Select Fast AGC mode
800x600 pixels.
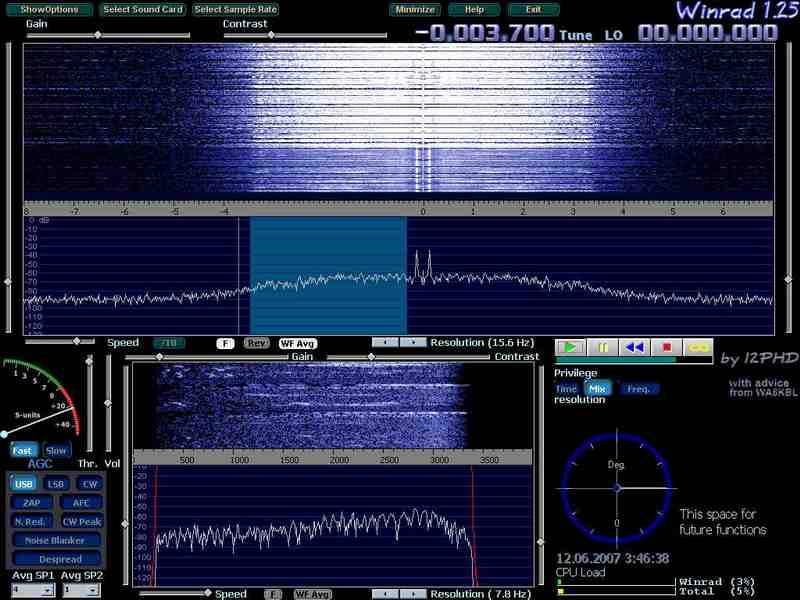[x=23, y=450]
